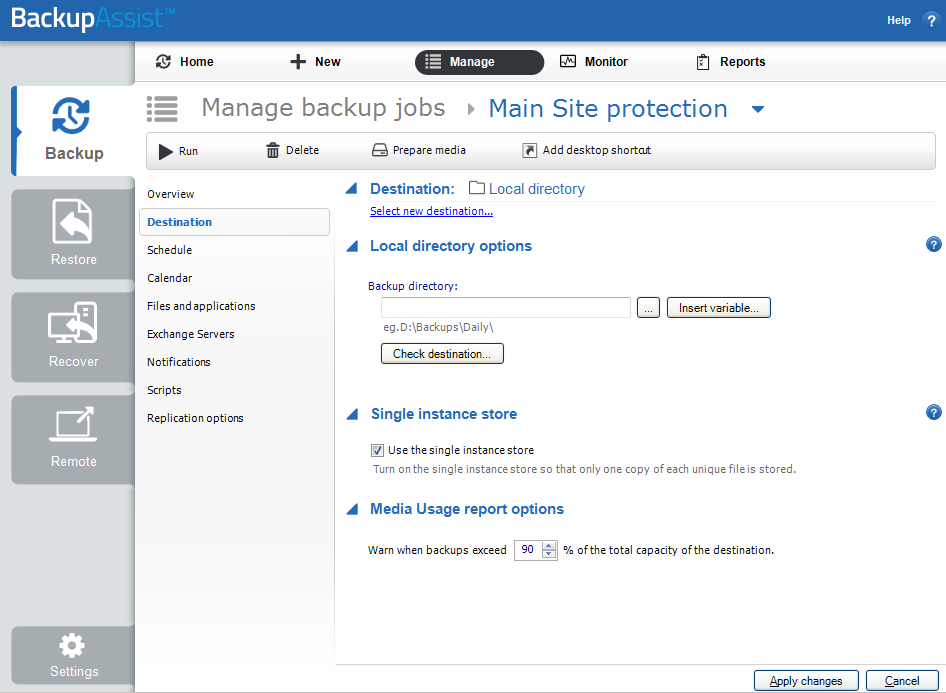Open the Scripts page

tap(164, 390)
